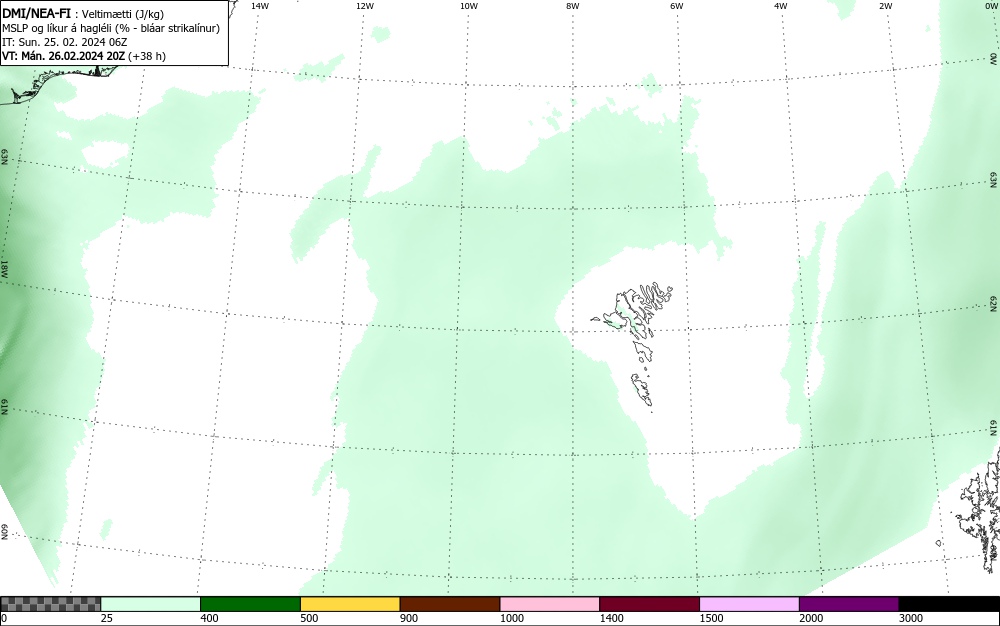Click the dark green 400–500 legend swatch

[250, 604]
